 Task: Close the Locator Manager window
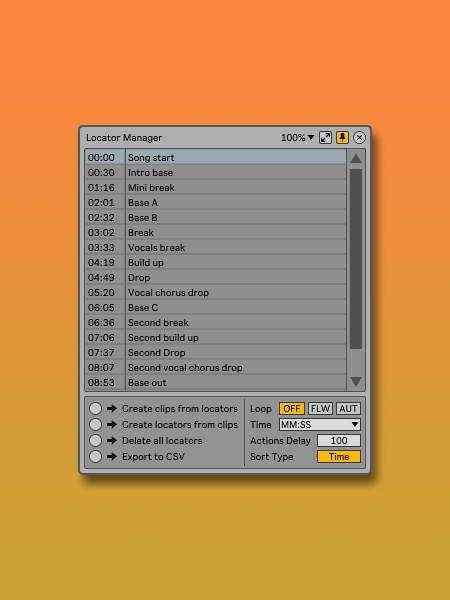(x=359, y=138)
